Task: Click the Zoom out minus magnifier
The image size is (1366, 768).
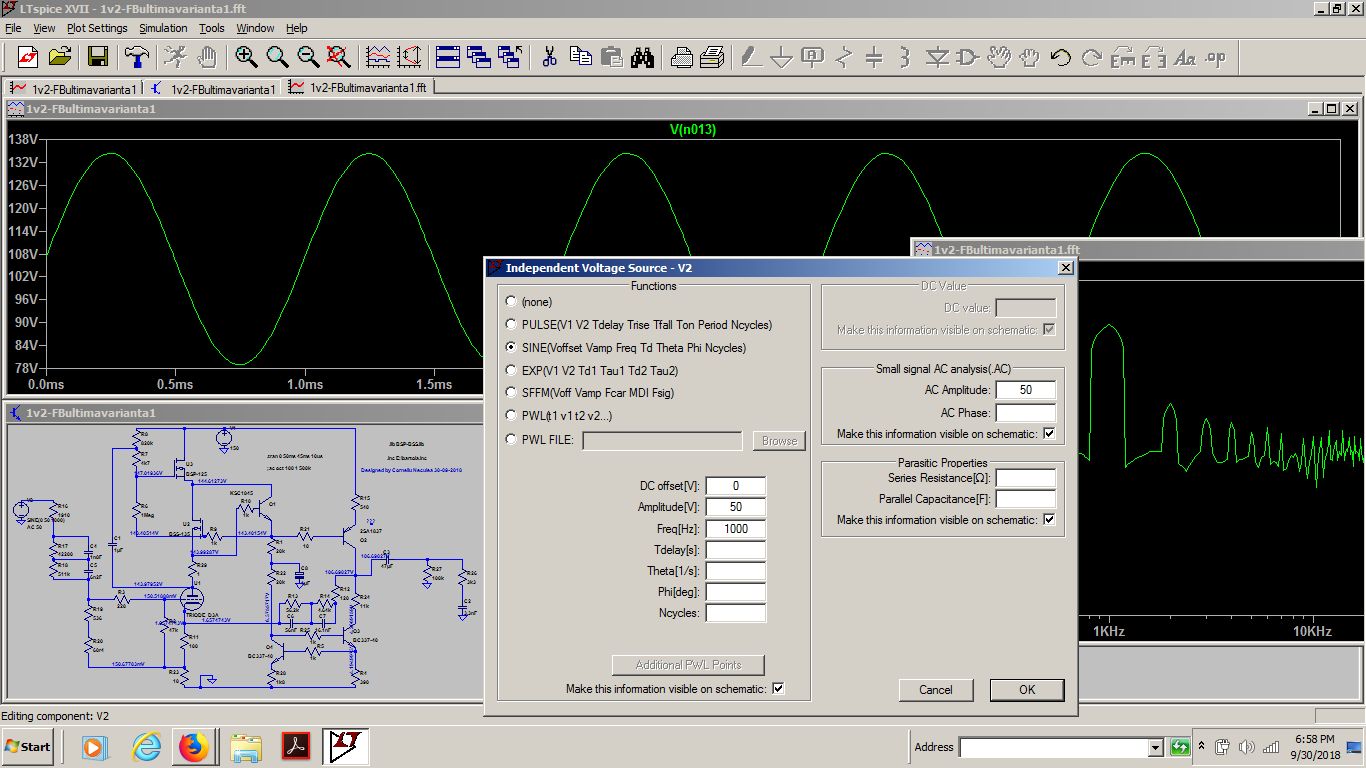Action: point(308,57)
